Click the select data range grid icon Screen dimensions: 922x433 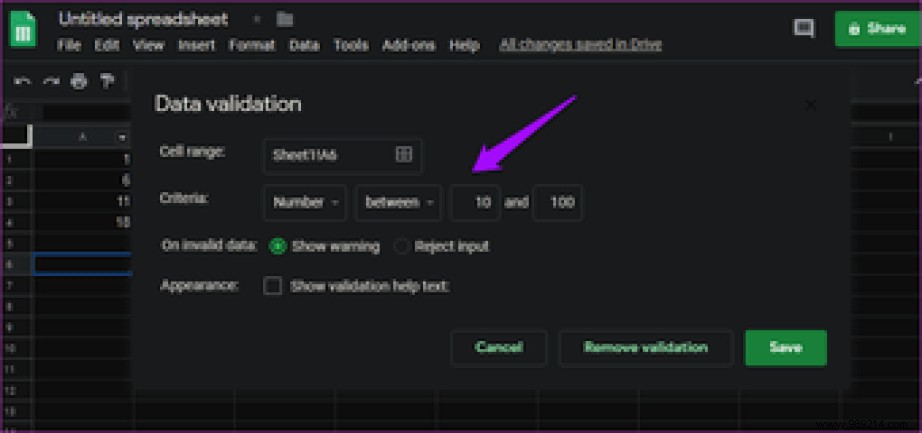(x=403, y=155)
